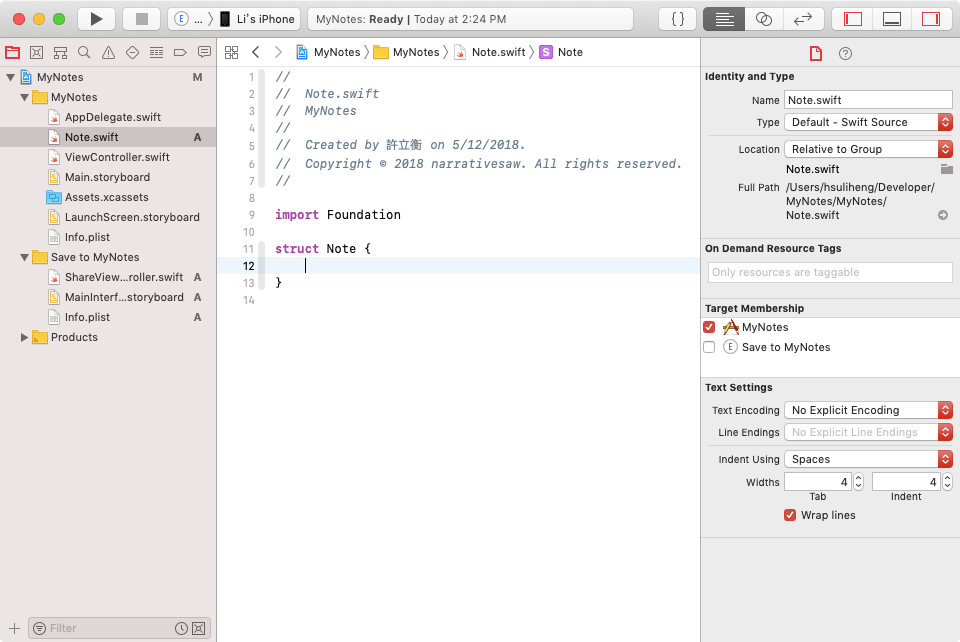Open the ShareViewController swift file
The height and width of the screenshot is (642, 960).
click(124, 277)
